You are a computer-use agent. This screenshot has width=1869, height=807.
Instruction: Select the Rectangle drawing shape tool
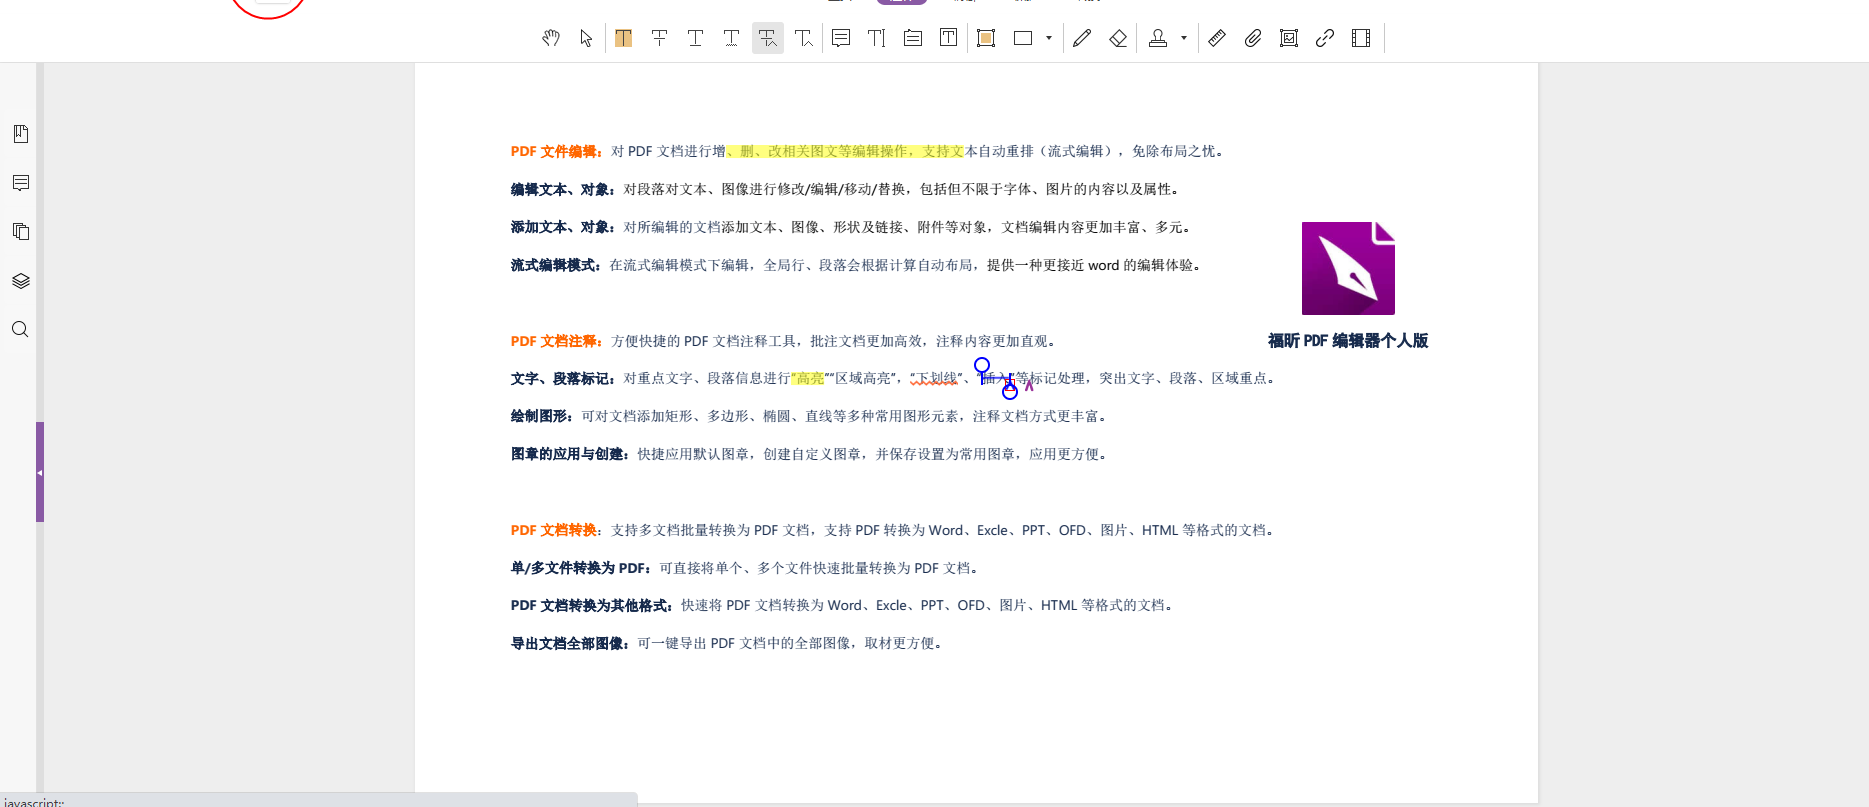tap(1023, 38)
